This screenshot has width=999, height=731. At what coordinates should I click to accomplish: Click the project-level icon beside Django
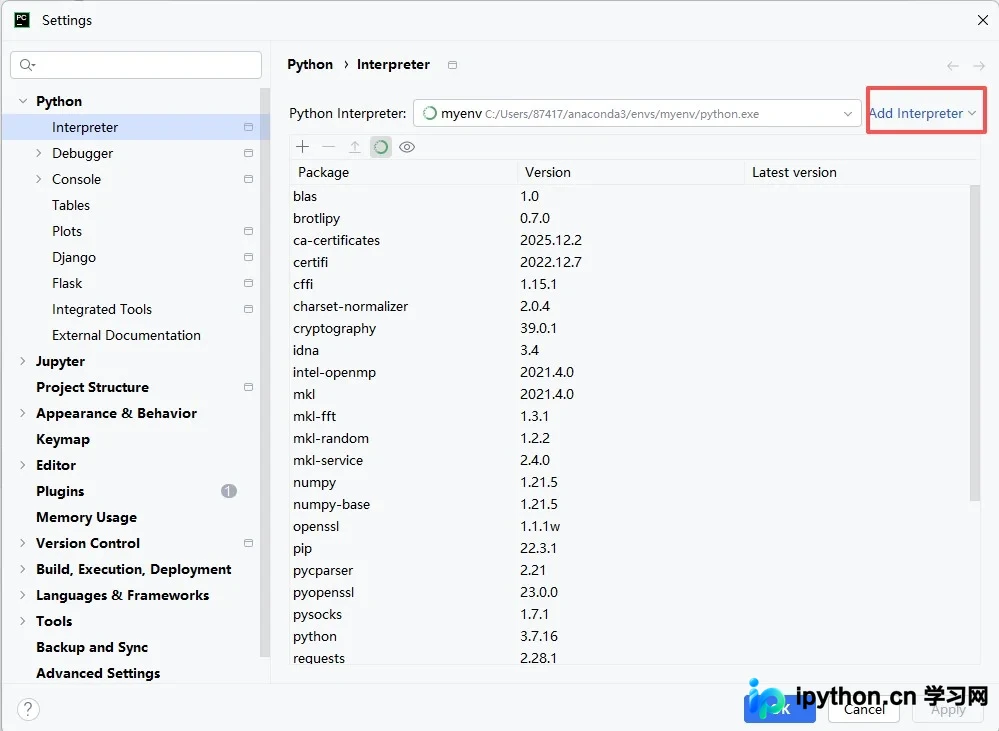tap(248, 257)
